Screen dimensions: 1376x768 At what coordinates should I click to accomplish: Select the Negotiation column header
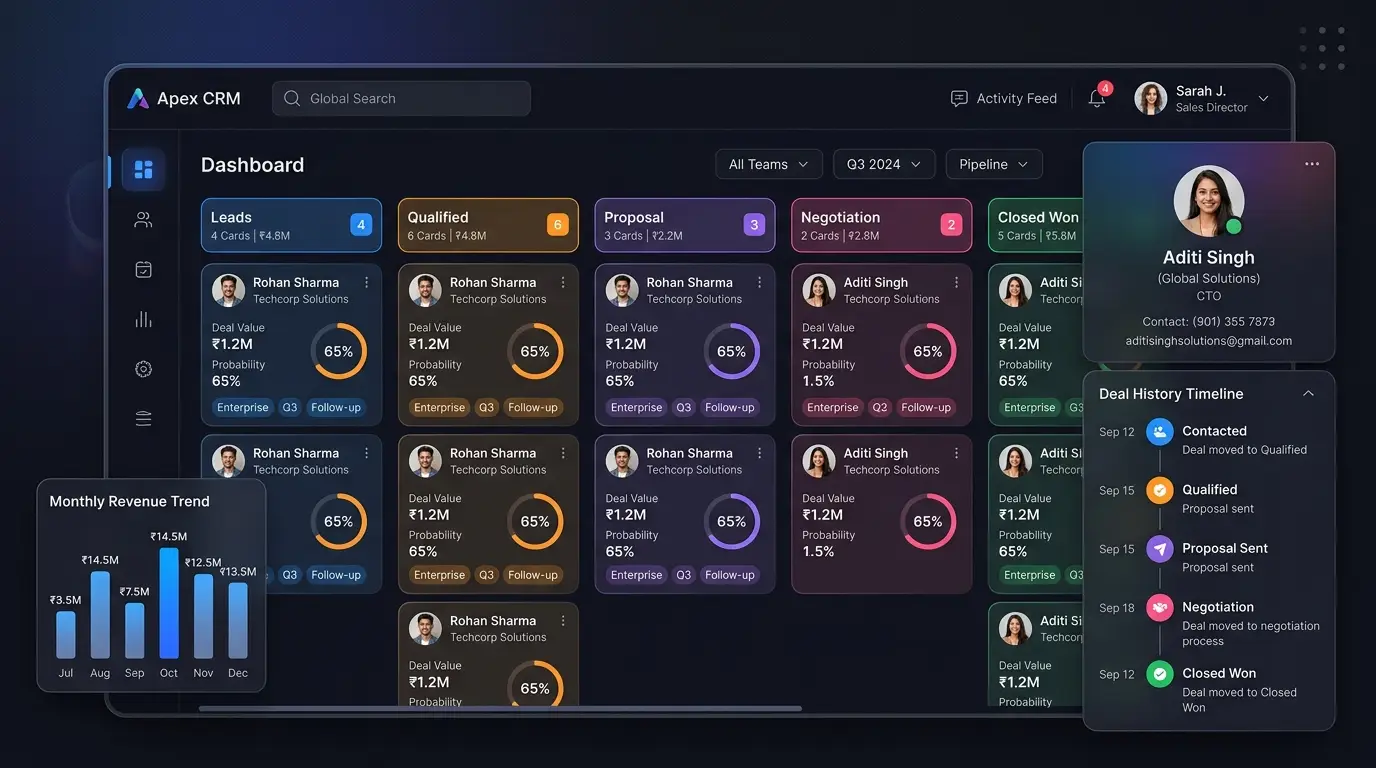882,225
